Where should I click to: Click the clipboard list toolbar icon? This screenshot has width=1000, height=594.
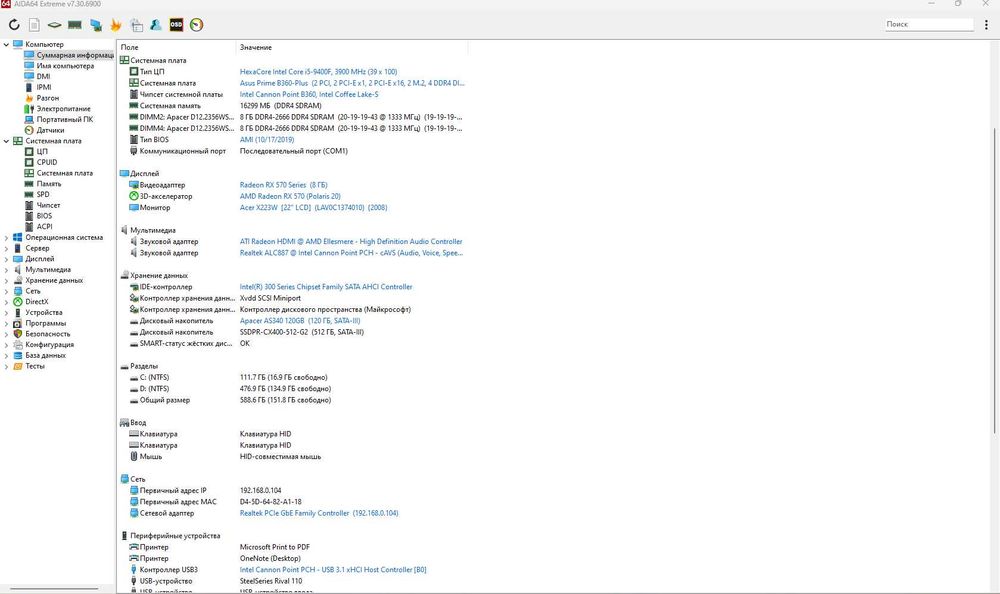tap(136, 25)
